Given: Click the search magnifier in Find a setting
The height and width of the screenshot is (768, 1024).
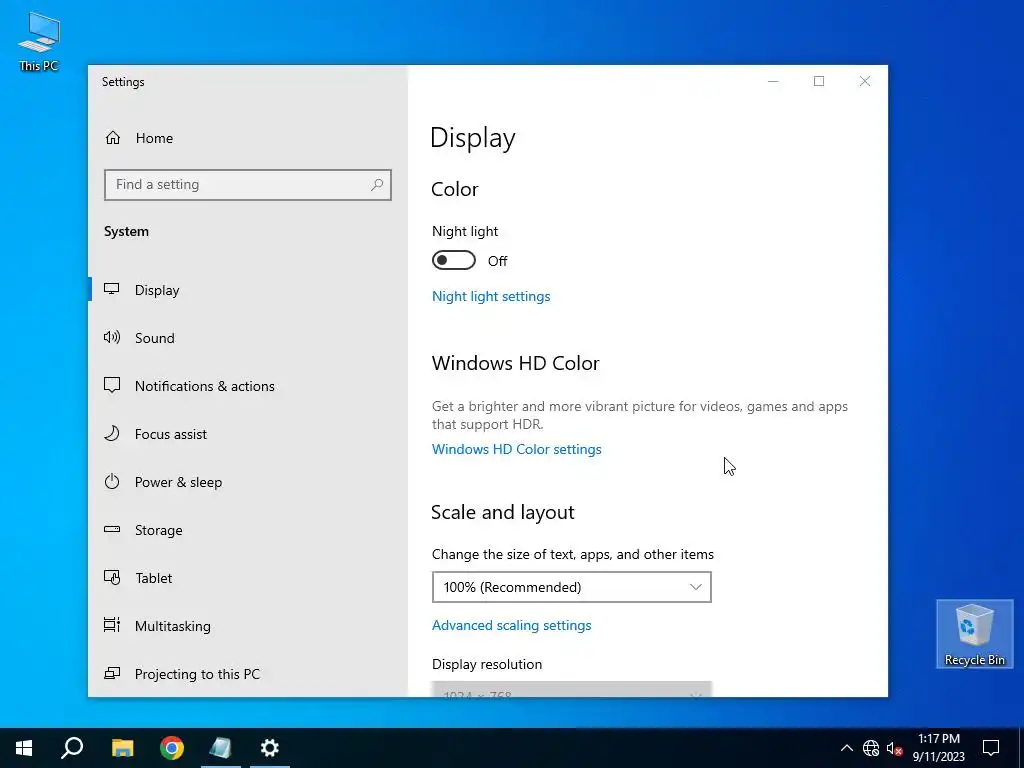Looking at the screenshot, I should 377,185.
